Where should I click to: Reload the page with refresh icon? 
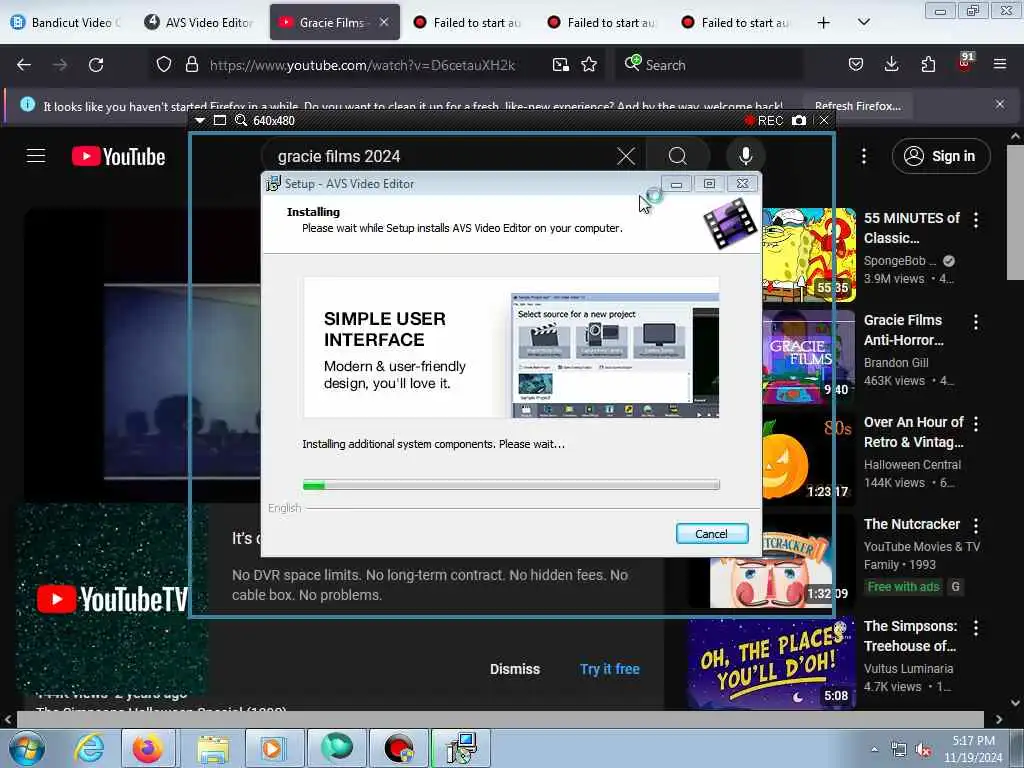point(96,65)
